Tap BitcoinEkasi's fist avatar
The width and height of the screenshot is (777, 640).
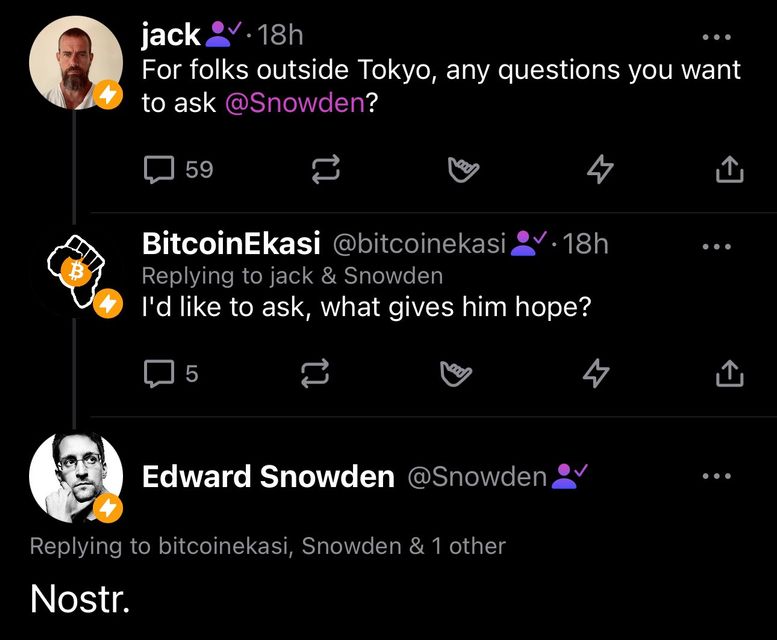(x=76, y=269)
